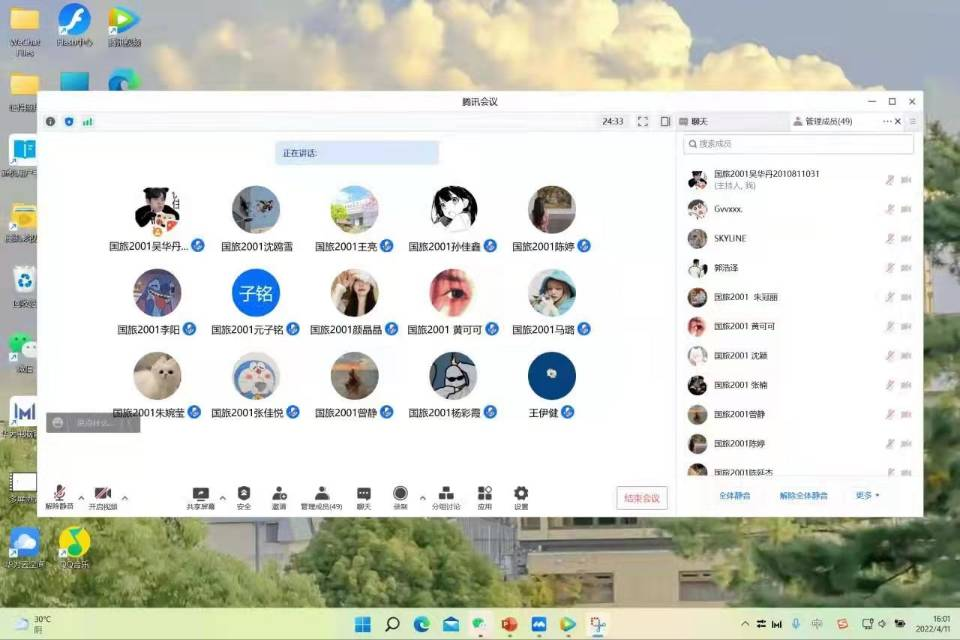The width and height of the screenshot is (960, 640).
Task: Open the 设置 settings gear
Action: click(x=521, y=494)
